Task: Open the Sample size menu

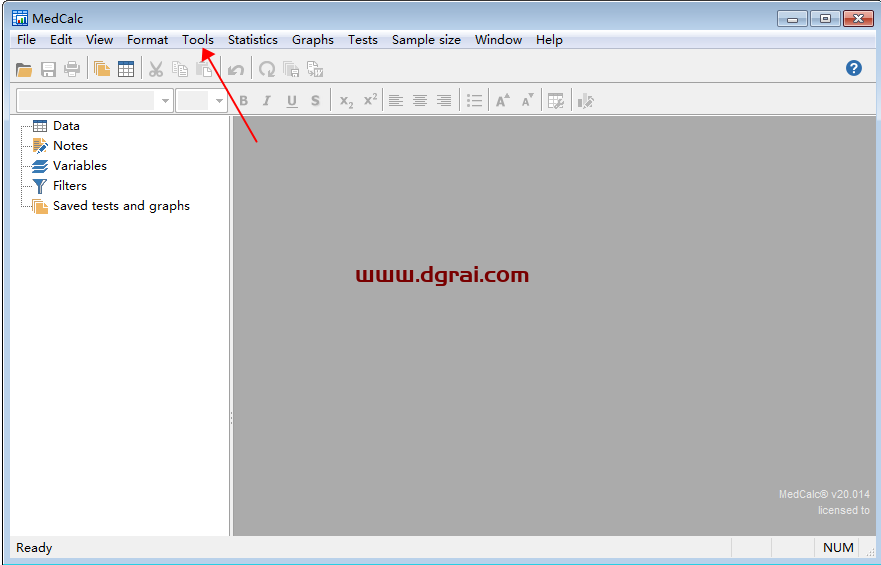Action: click(x=426, y=40)
